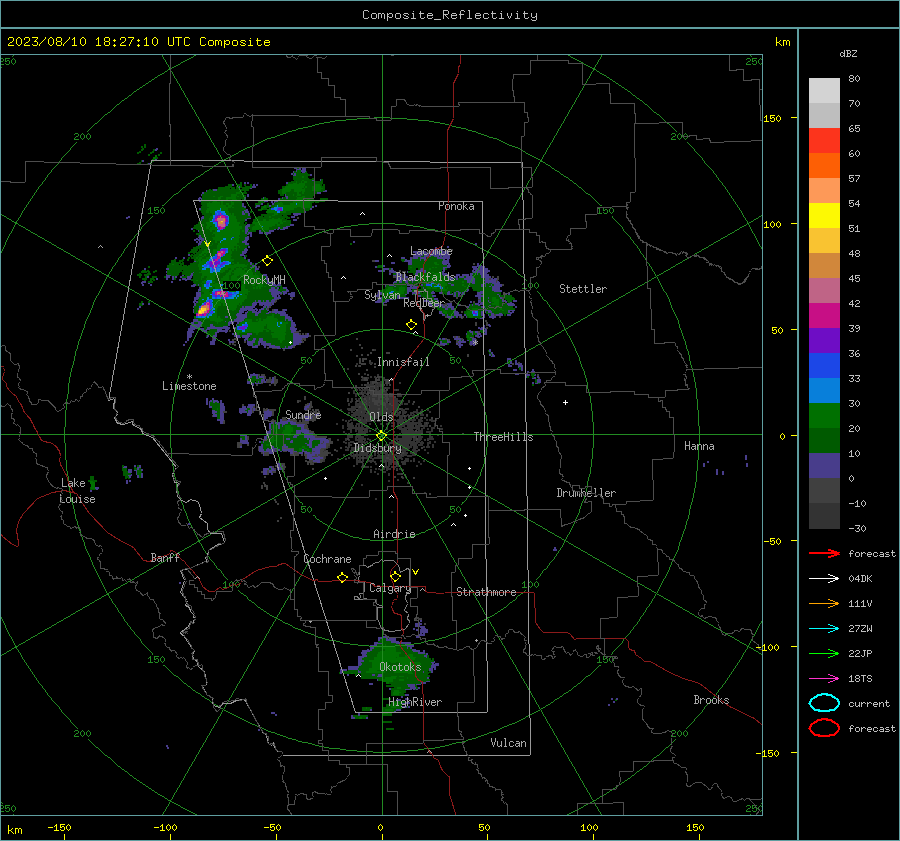Click the Olds label near radar center
The image size is (900, 841).
[x=381, y=417]
